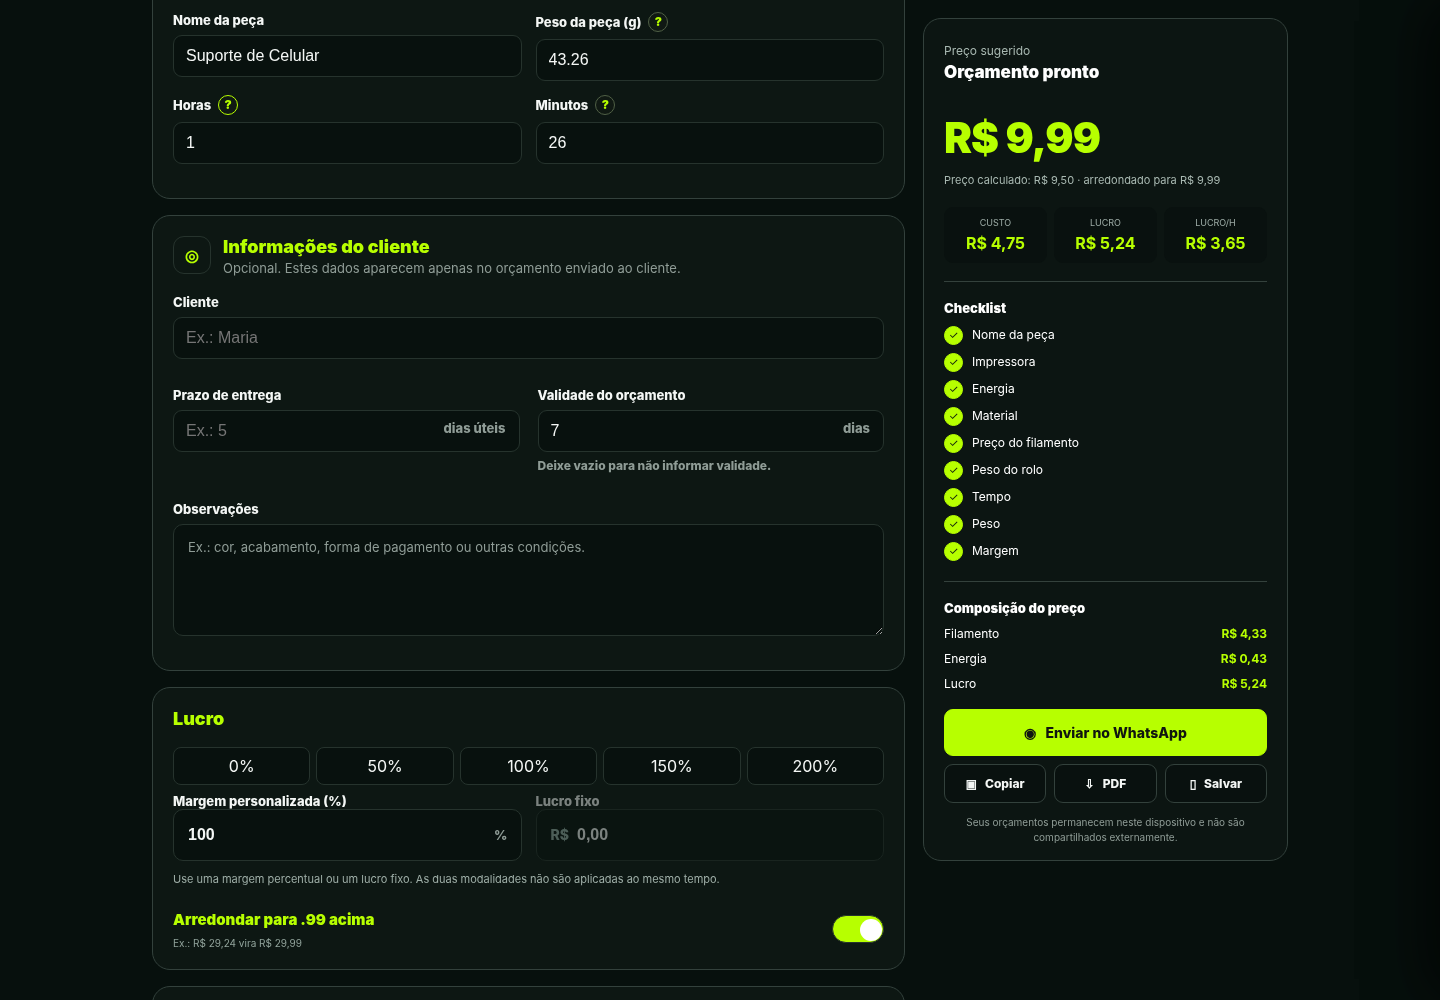Select the 0% profit preset
This screenshot has height=1000, width=1440.
coord(241,766)
